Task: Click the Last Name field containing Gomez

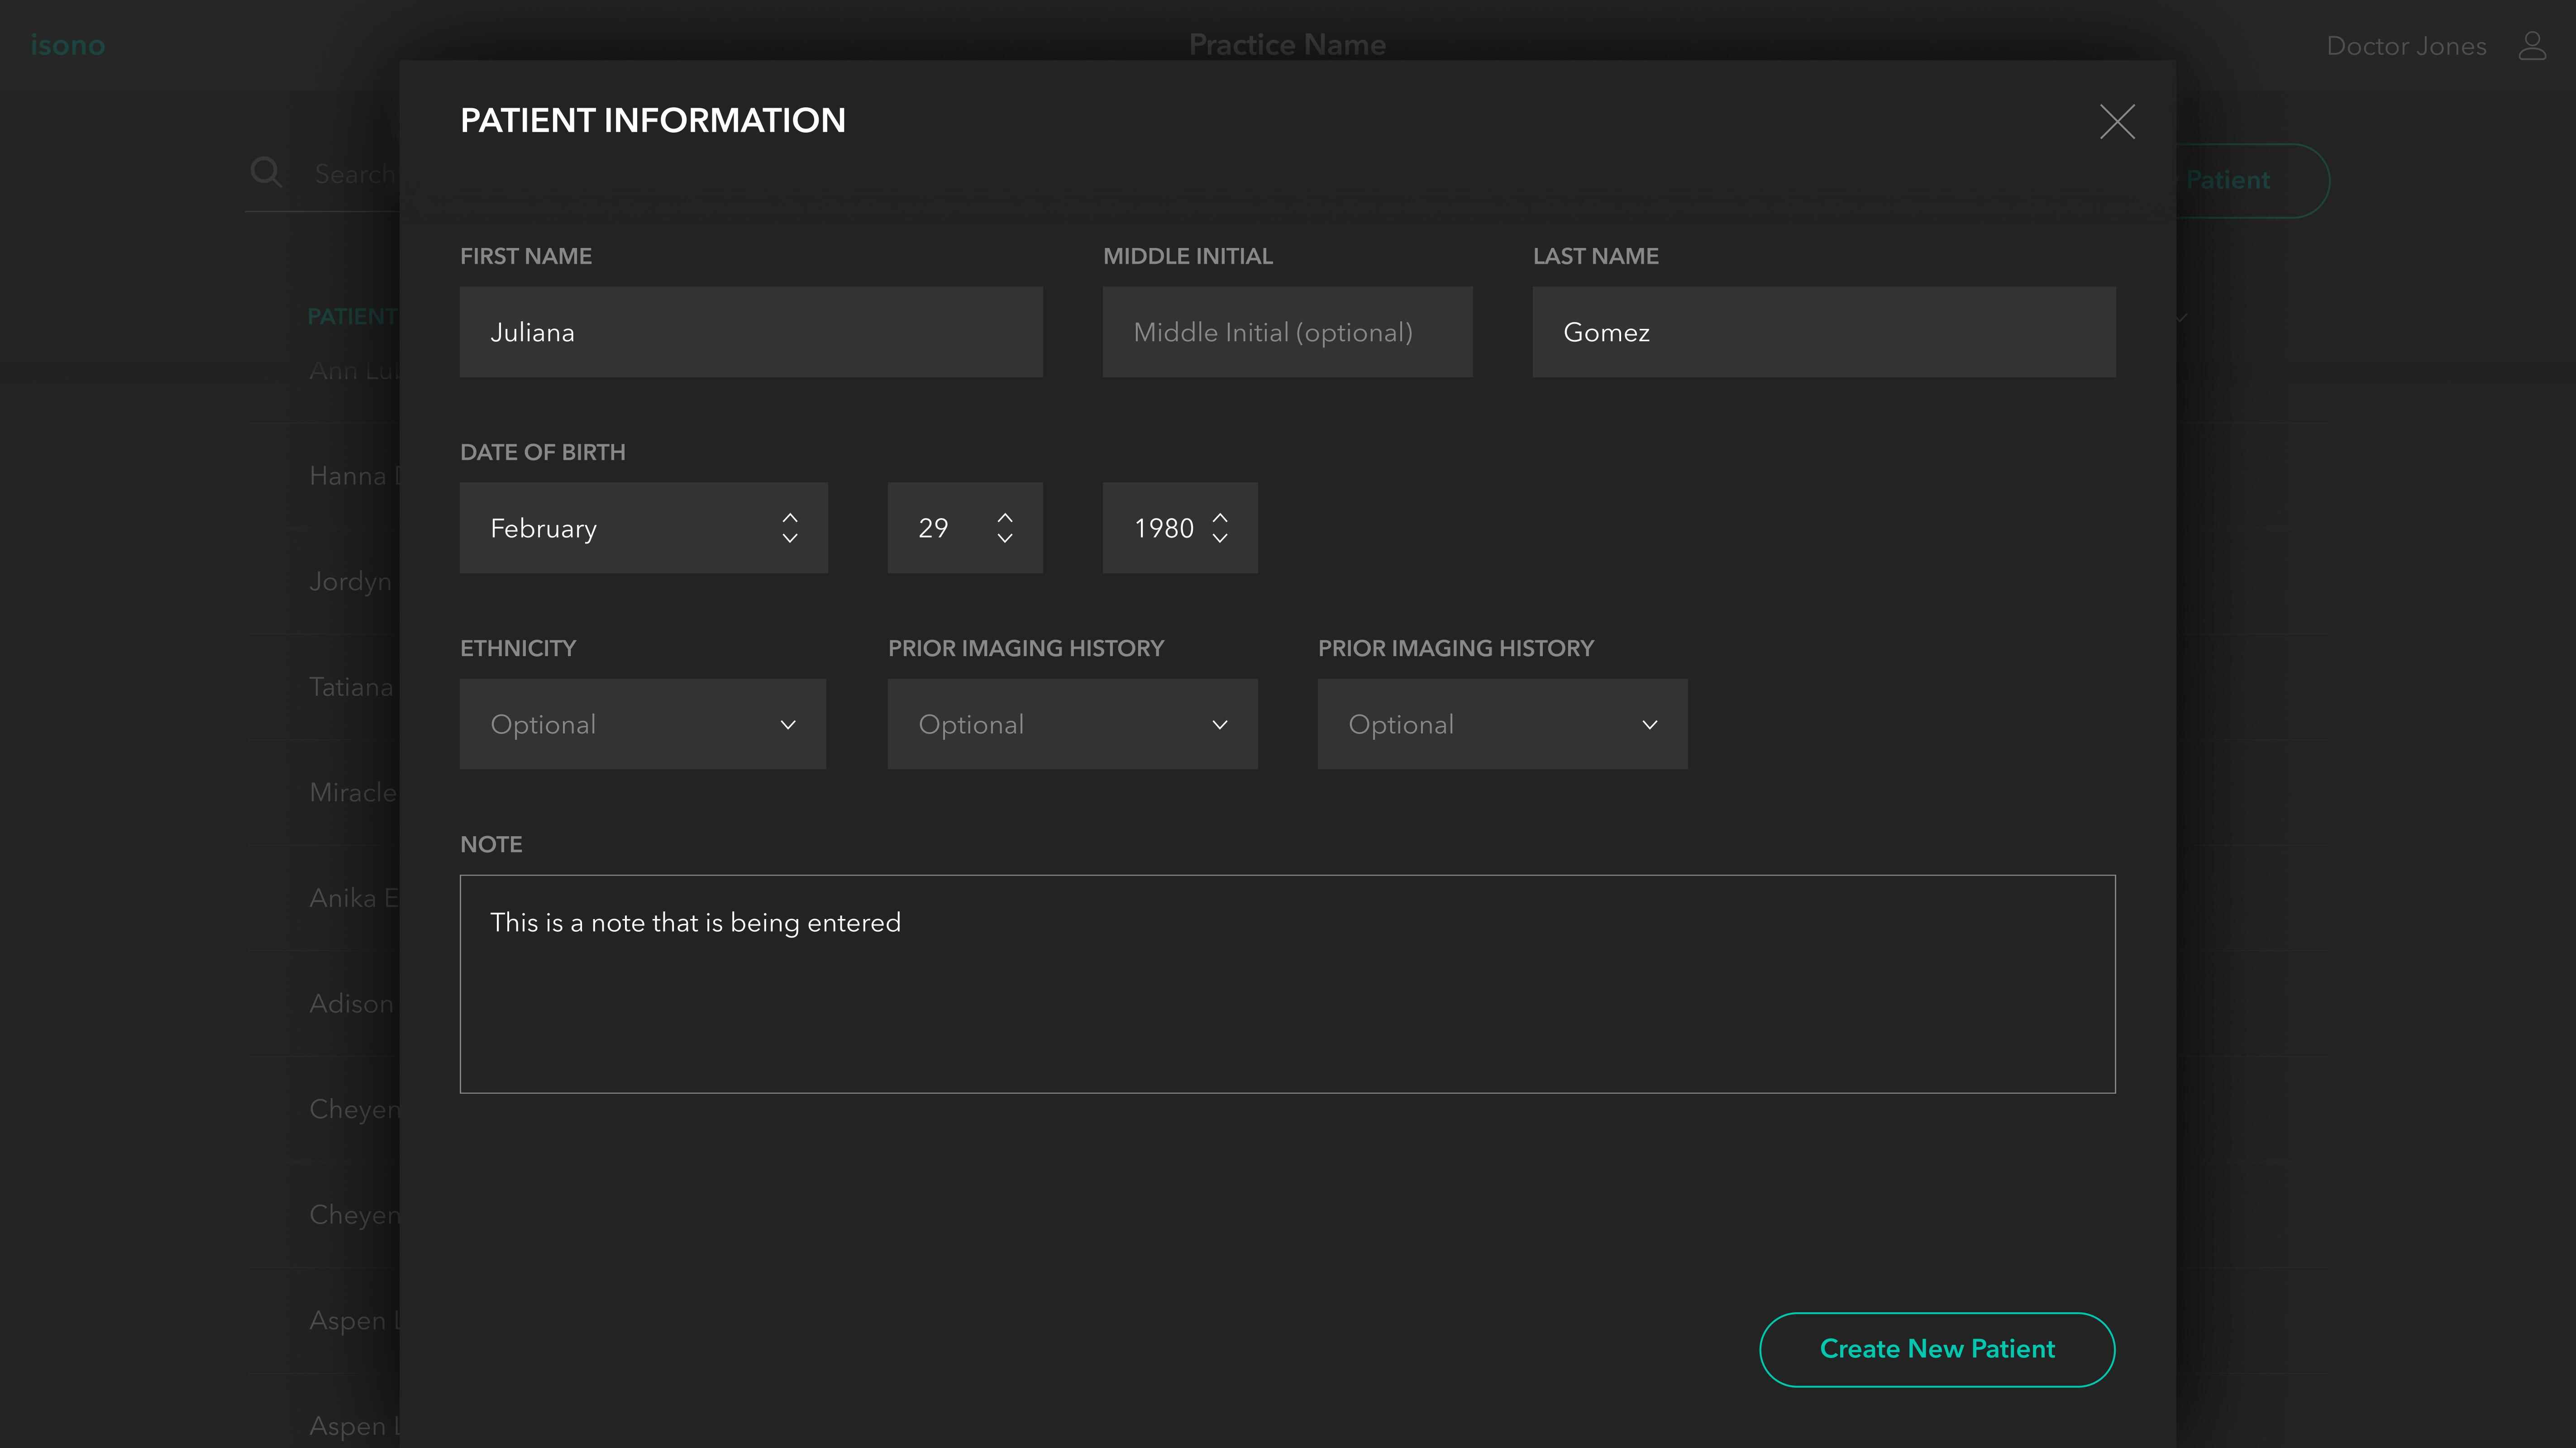Action: point(1823,332)
